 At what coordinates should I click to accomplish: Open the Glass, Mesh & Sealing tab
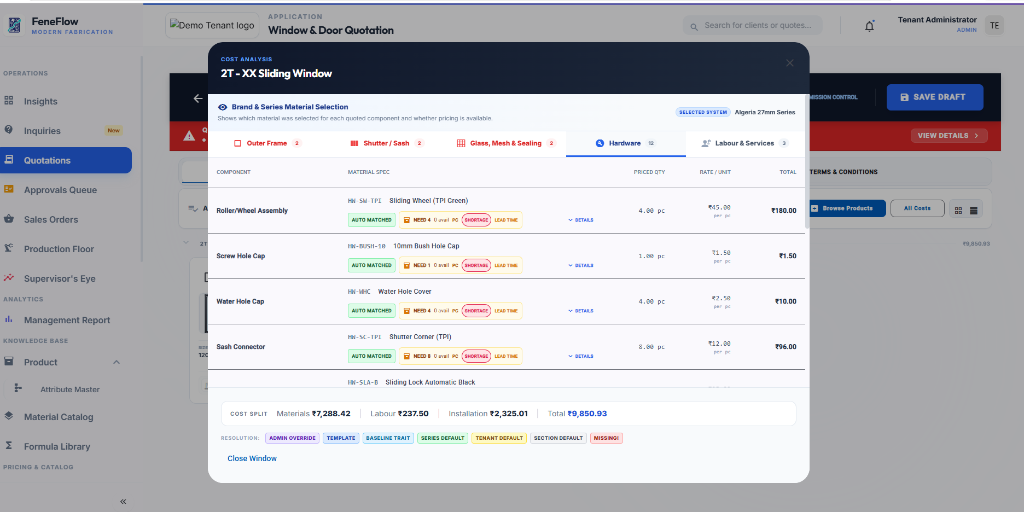(506, 143)
